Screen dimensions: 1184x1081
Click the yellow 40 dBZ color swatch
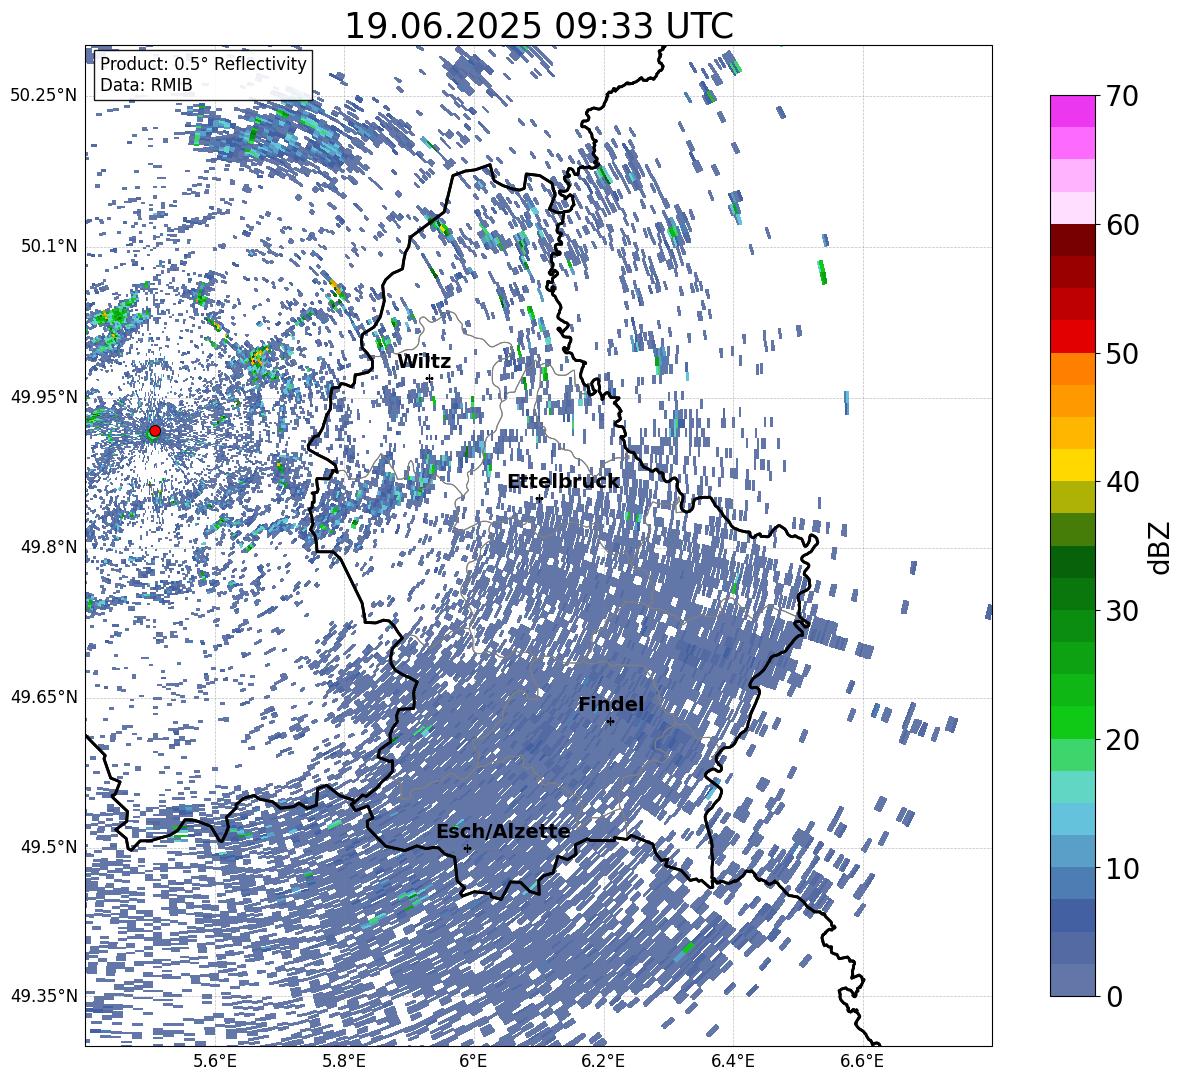click(1072, 465)
